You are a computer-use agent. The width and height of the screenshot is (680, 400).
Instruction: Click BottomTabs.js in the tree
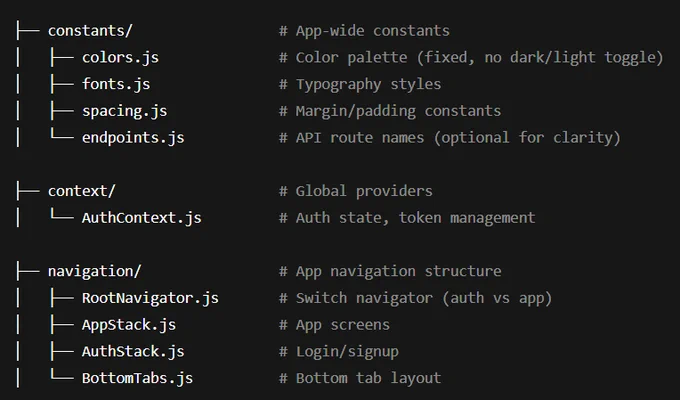[137, 378]
